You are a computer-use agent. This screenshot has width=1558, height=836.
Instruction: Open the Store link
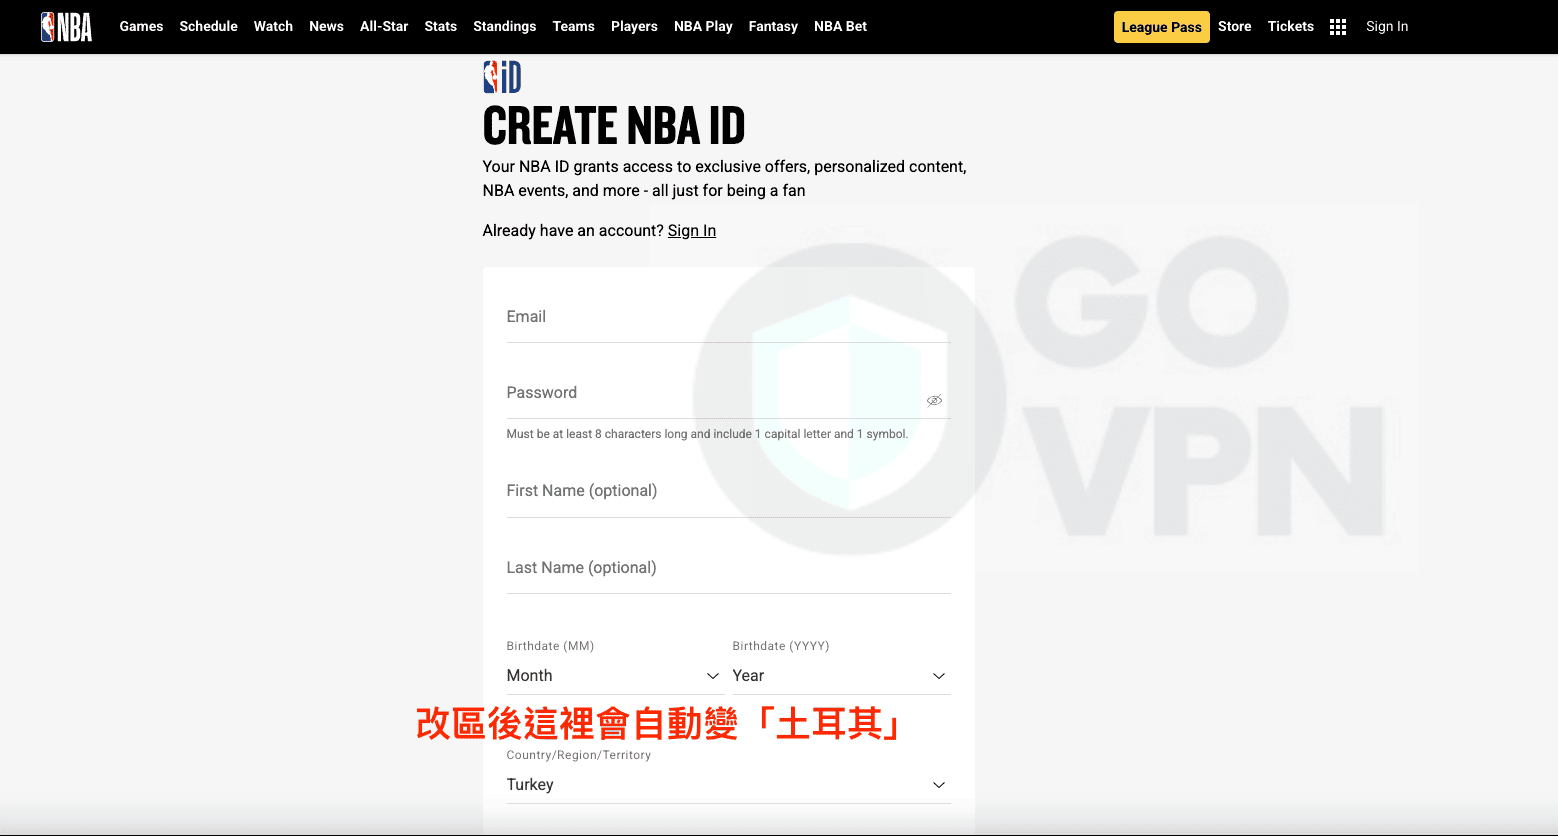[x=1234, y=27]
